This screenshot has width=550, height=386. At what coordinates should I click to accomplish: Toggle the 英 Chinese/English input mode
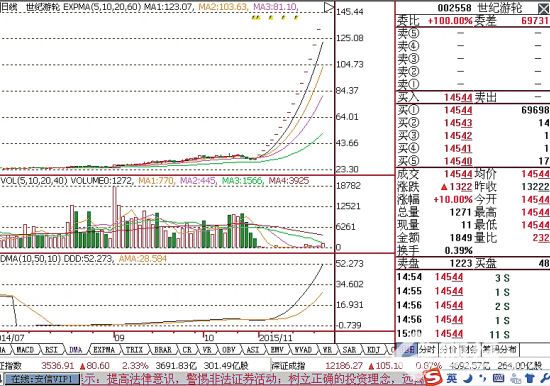coord(452,378)
